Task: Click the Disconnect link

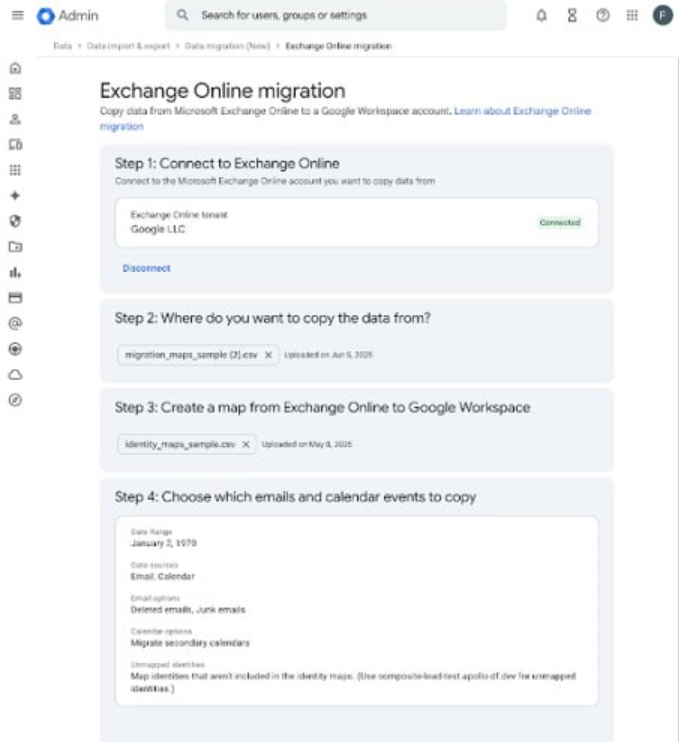Action: [146, 268]
